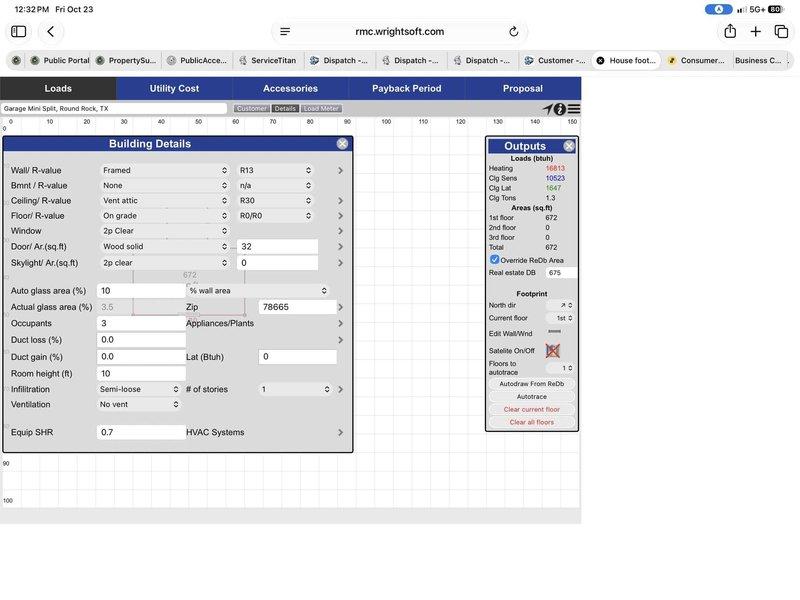This screenshot has width=800, height=600.
Task: Open the Infiltration Semi-loose dropdown
Action: pos(139,389)
